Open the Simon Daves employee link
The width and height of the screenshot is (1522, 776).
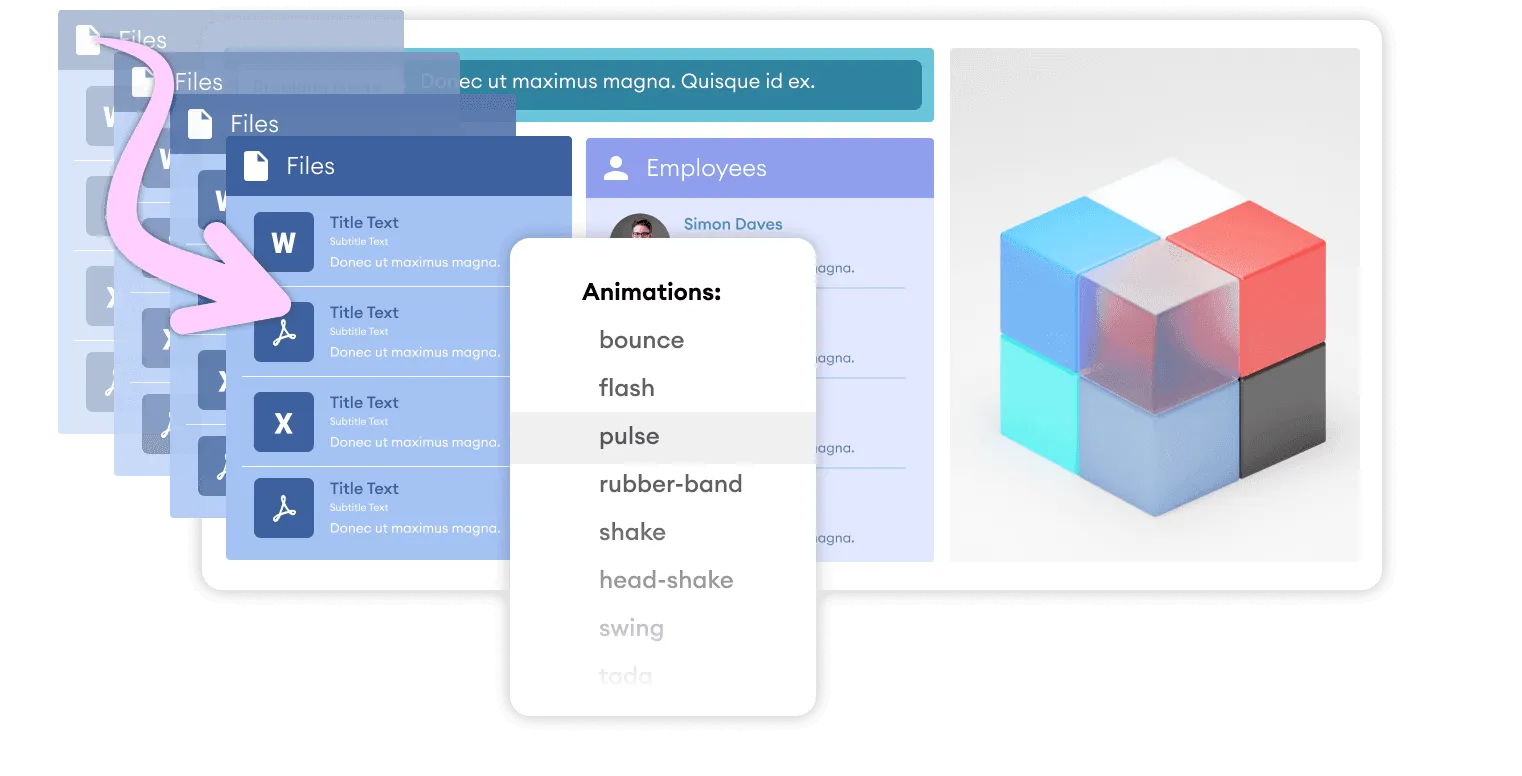(733, 224)
